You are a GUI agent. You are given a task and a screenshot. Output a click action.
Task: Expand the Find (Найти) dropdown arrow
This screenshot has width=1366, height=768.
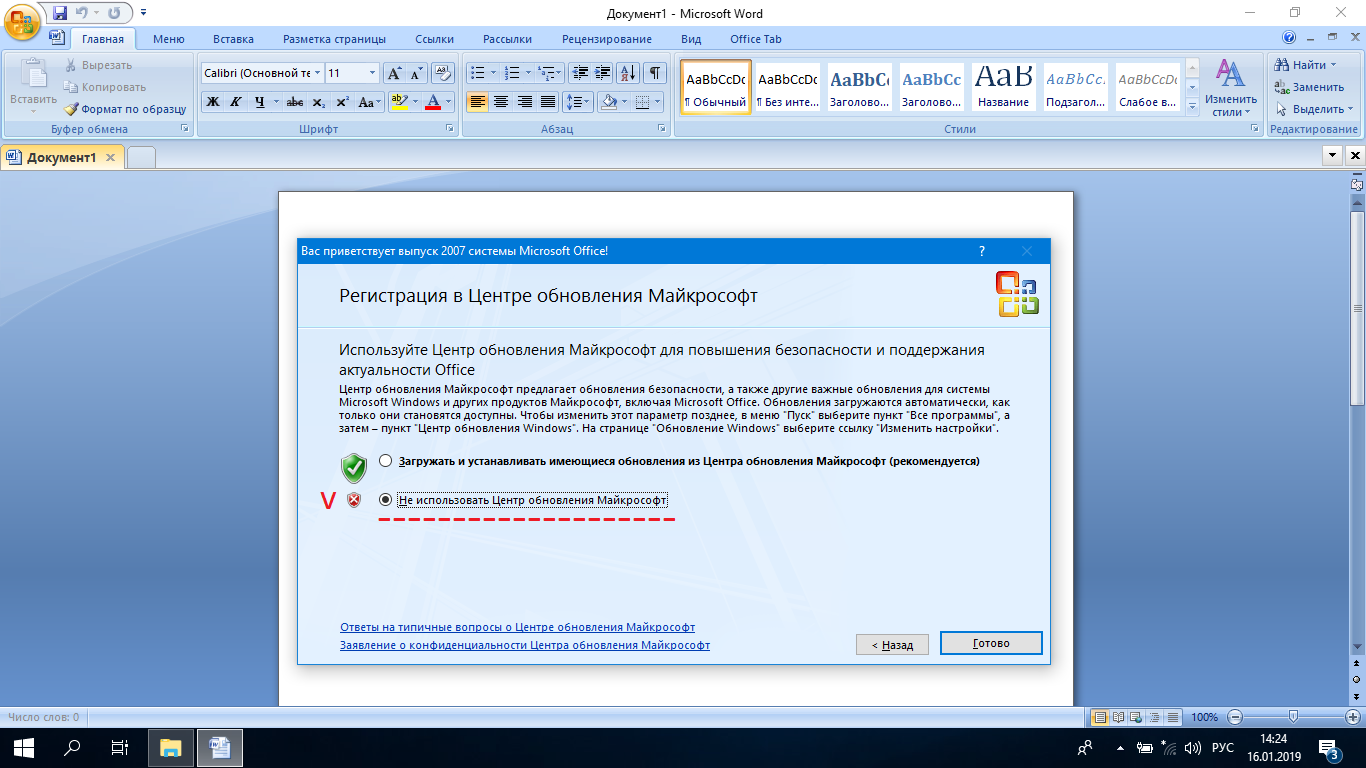pyautogui.click(x=1334, y=65)
